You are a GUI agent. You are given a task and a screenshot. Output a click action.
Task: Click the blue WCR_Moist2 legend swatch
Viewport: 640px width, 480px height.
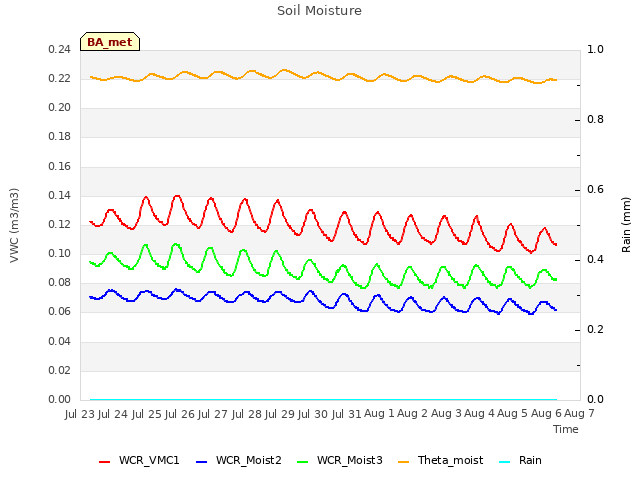[202, 462]
